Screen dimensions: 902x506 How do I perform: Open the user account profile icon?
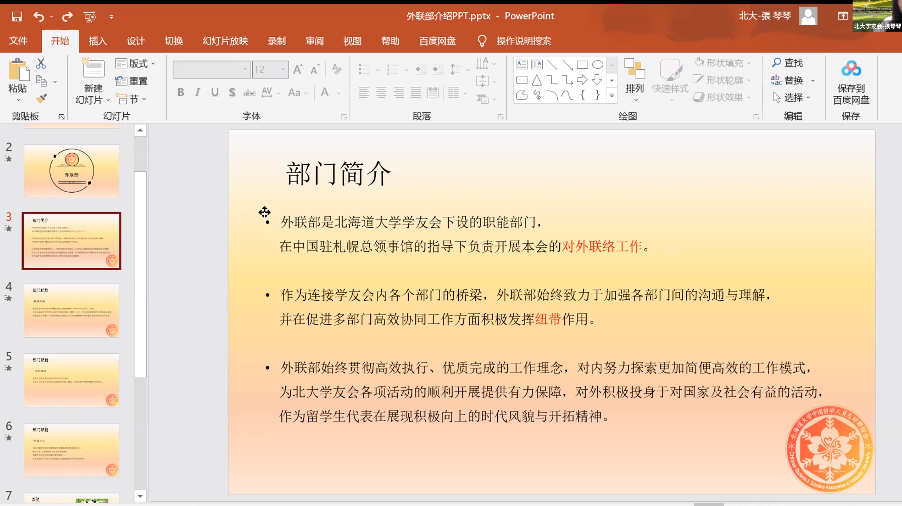808,16
